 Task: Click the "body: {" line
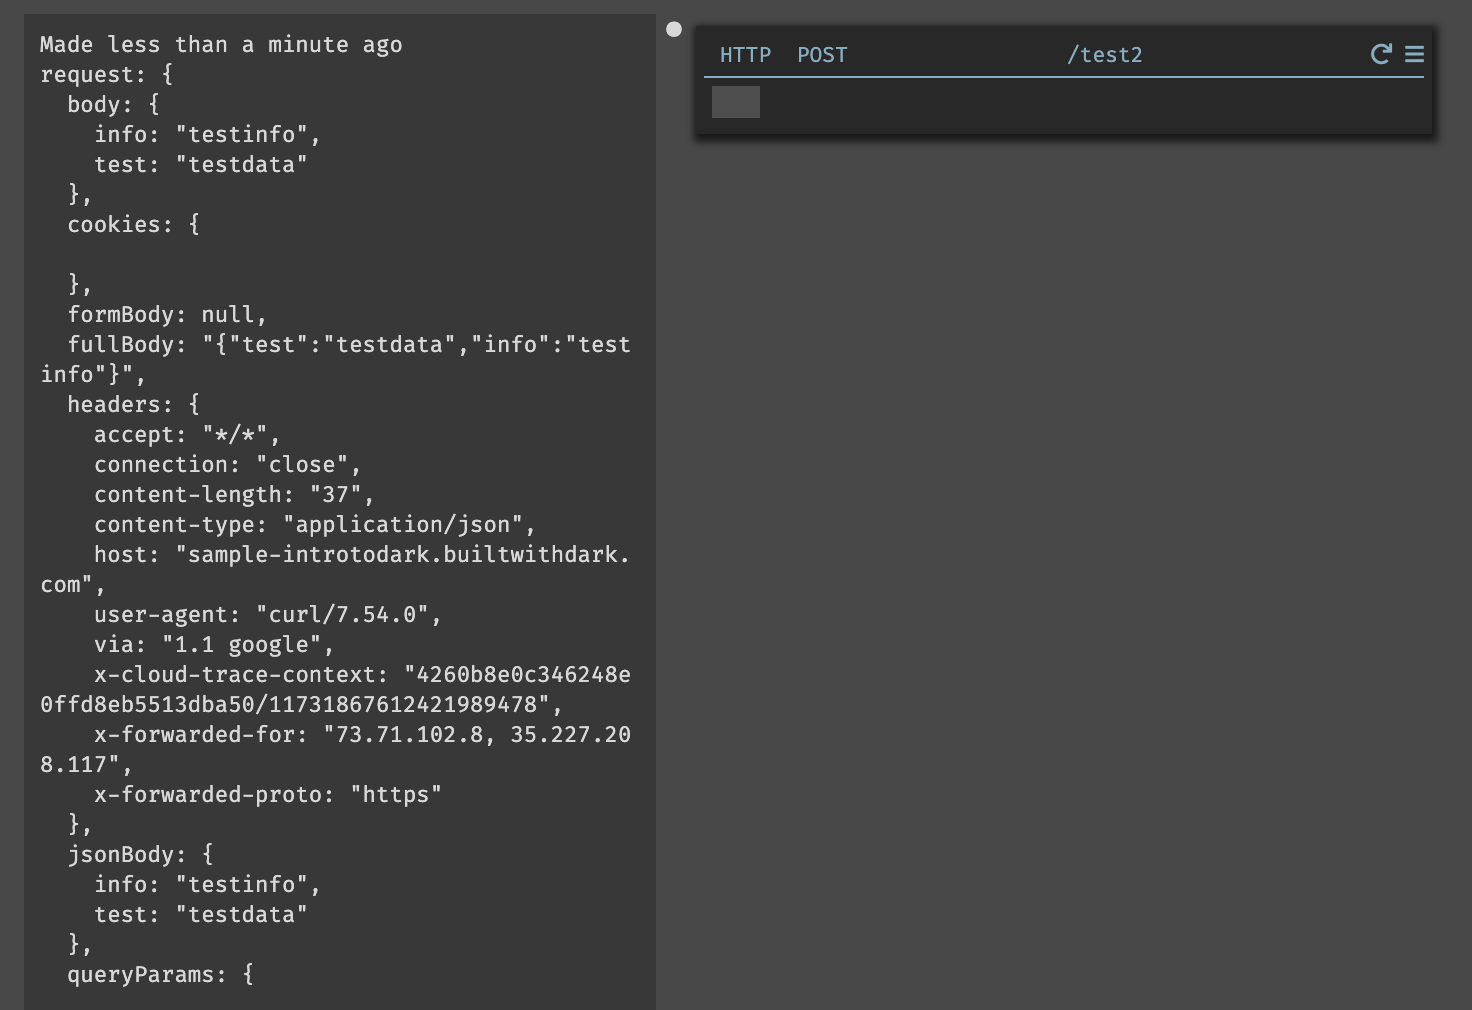pyautogui.click(x=113, y=105)
